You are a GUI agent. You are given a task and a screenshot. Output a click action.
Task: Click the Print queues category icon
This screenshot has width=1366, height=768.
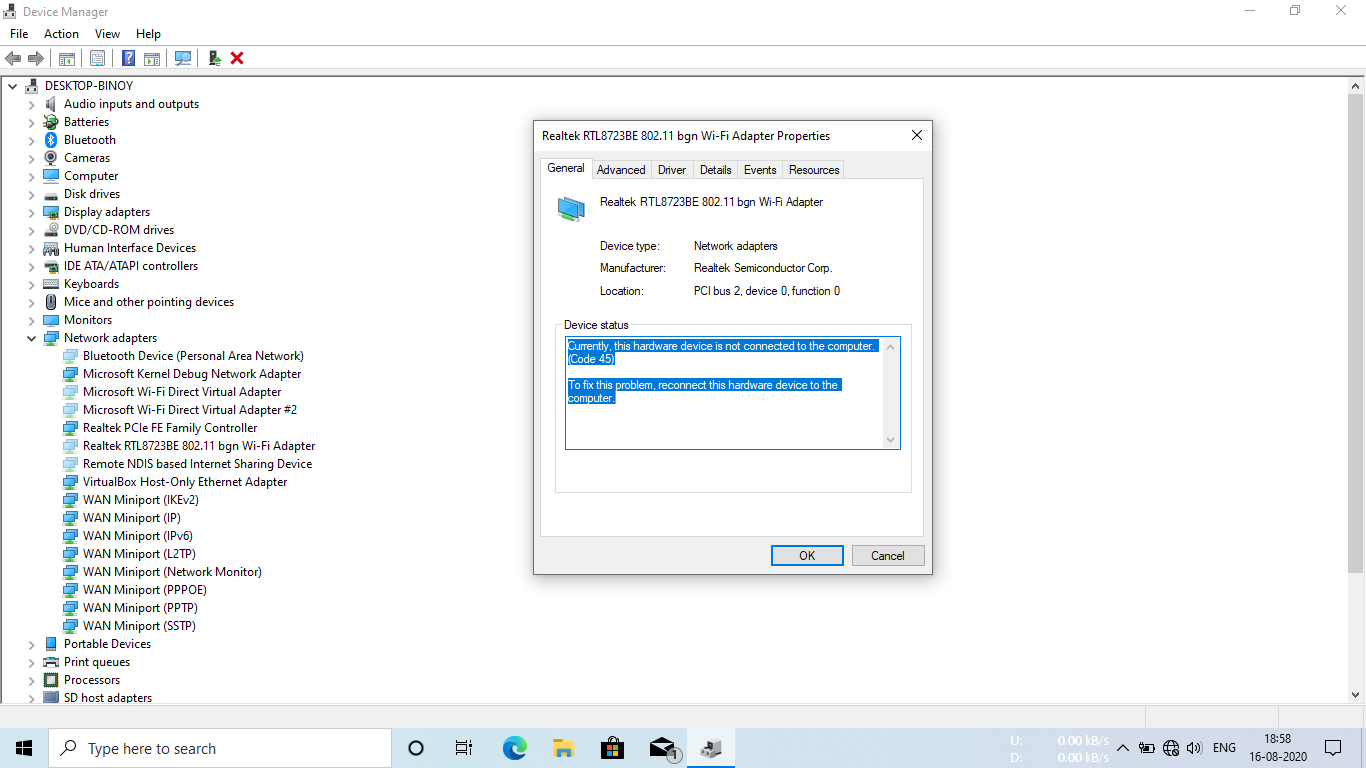click(51, 662)
